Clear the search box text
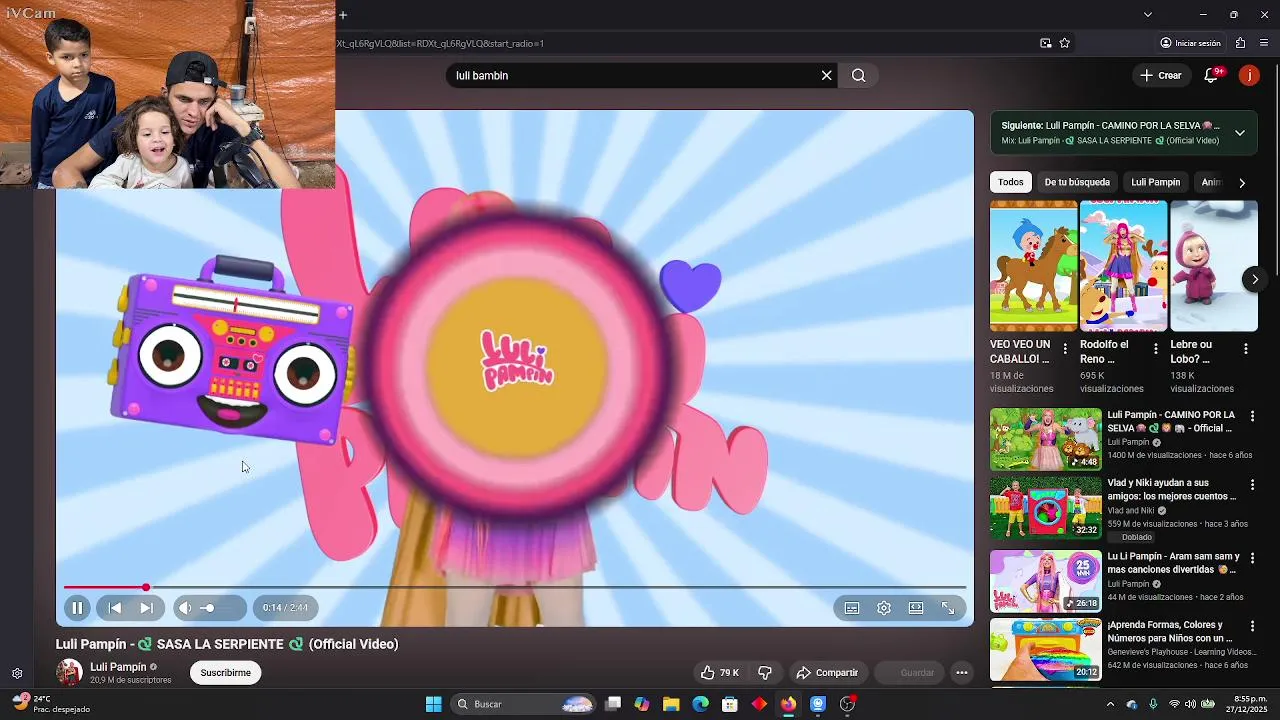The height and width of the screenshot is (720, 1280). click(827, 75)
